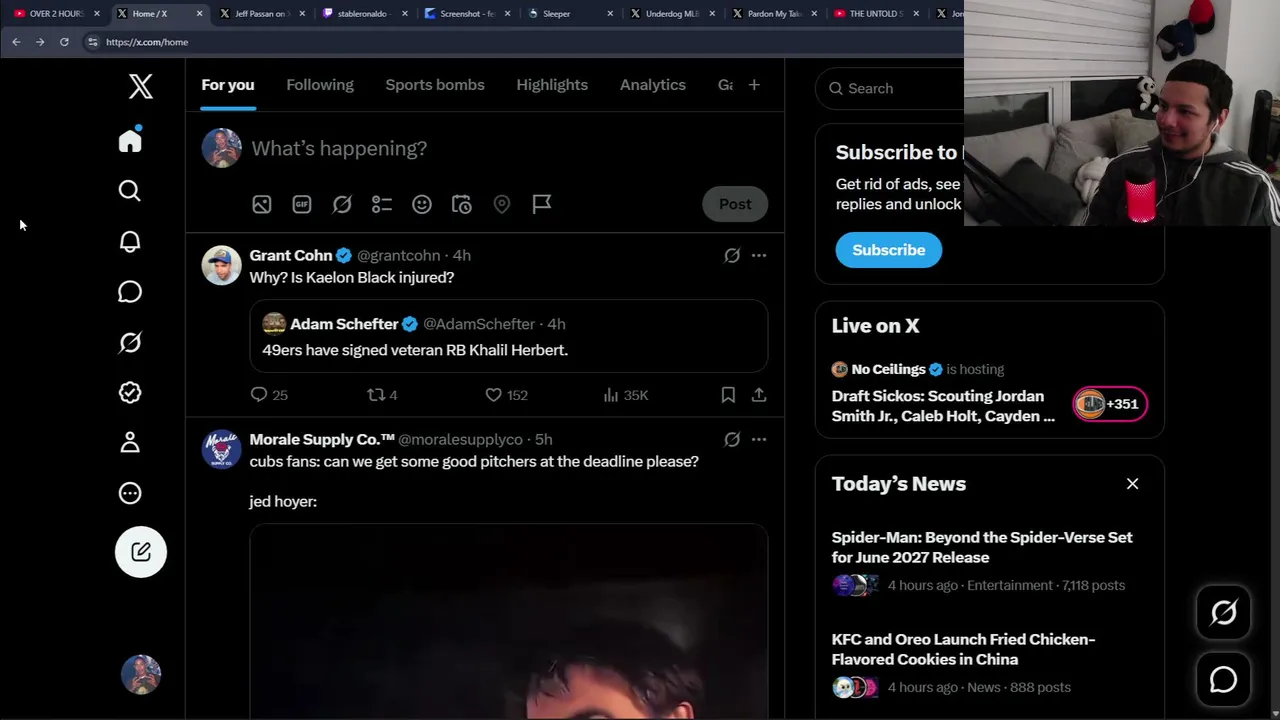Click the +351 listeners badge
Viewport: 1280px width, 720px height.
coord(1110,404)
